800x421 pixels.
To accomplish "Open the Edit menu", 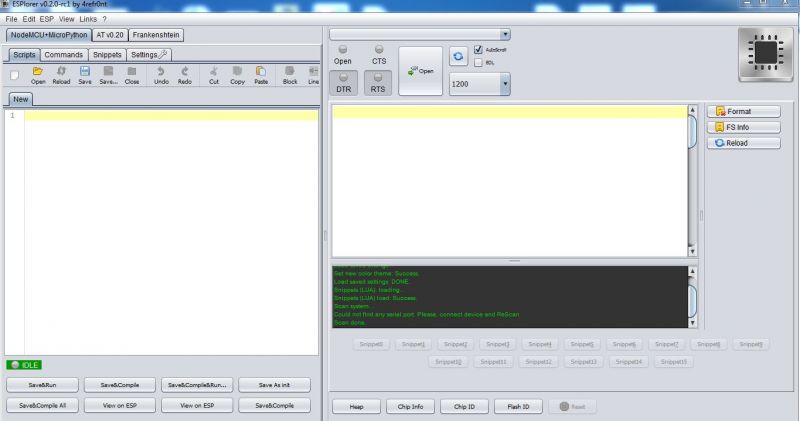I will [29, 19].
